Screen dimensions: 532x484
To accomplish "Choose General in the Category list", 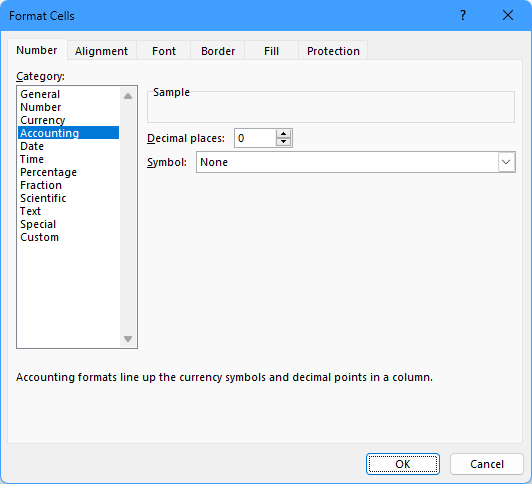I will (68, 94).
